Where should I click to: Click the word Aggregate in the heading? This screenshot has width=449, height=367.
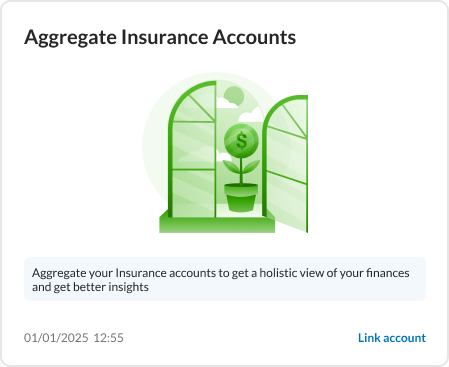click(x=70, y=38)
